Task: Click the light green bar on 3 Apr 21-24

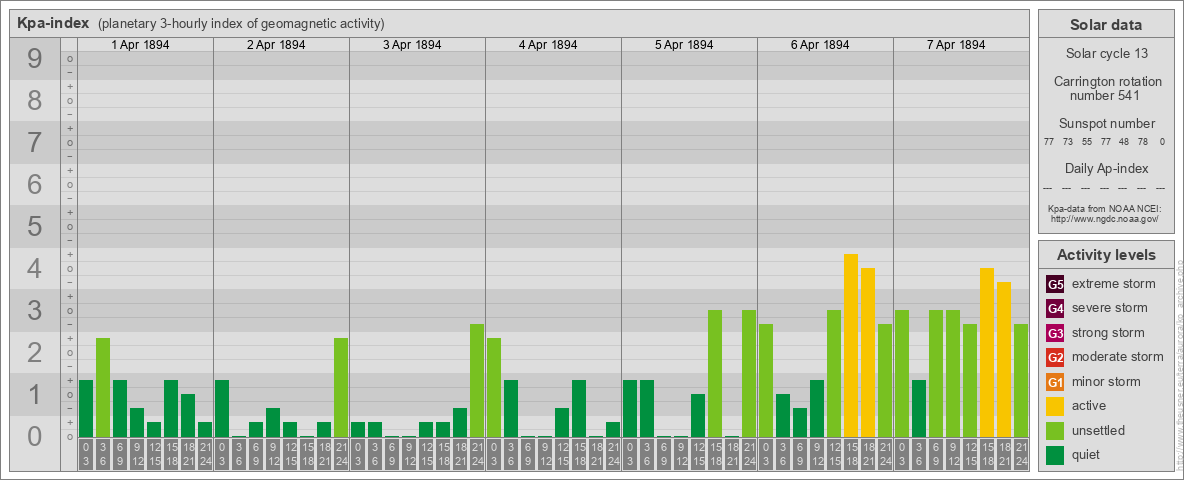Action: click(x=477, y=380)
